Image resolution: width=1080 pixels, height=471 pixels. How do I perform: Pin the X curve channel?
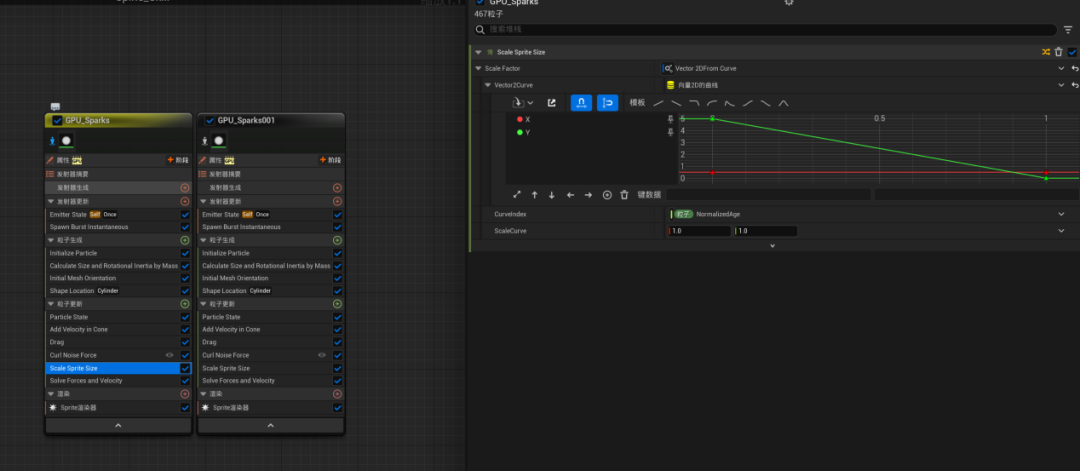(671, 120)
